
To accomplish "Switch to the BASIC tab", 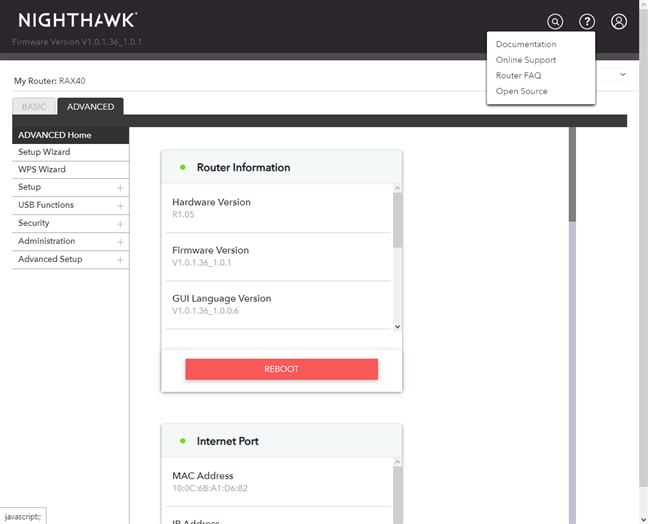I will click(x=34, y=107).
